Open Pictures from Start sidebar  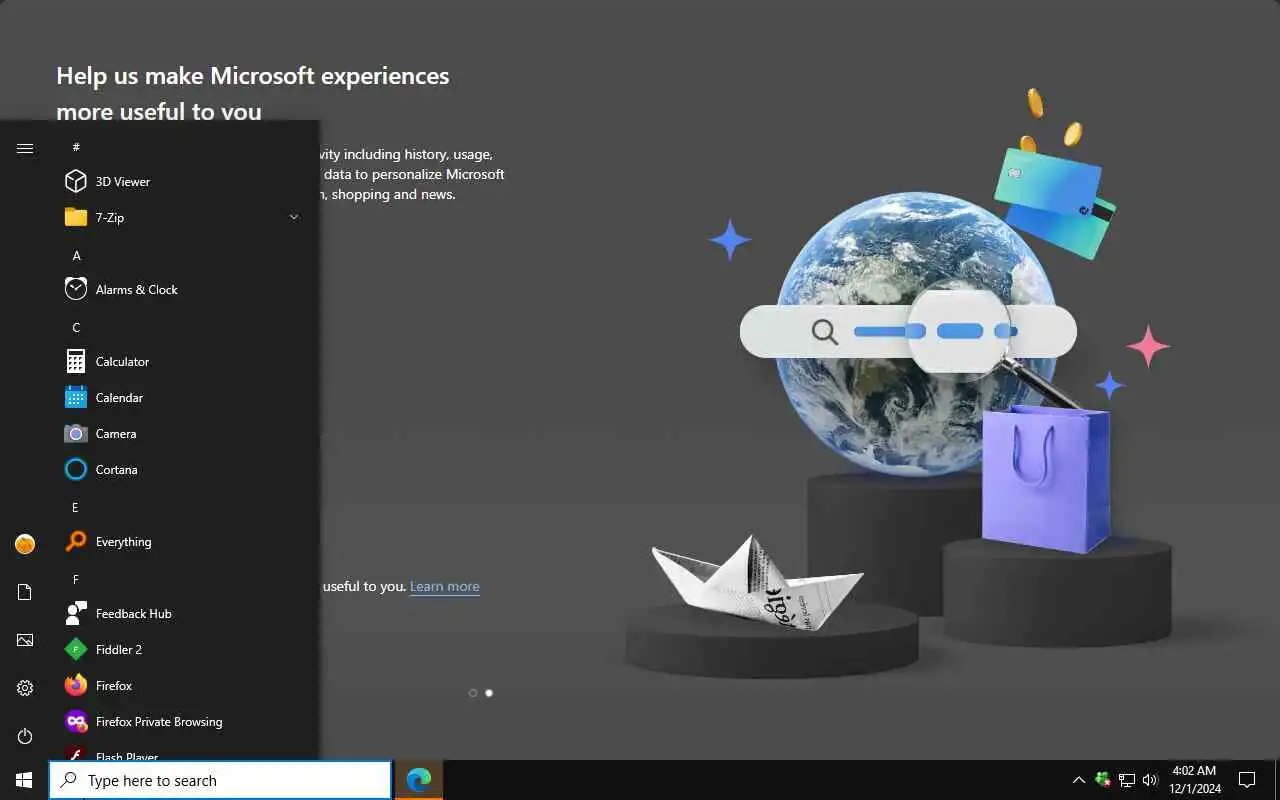[25, 640]
